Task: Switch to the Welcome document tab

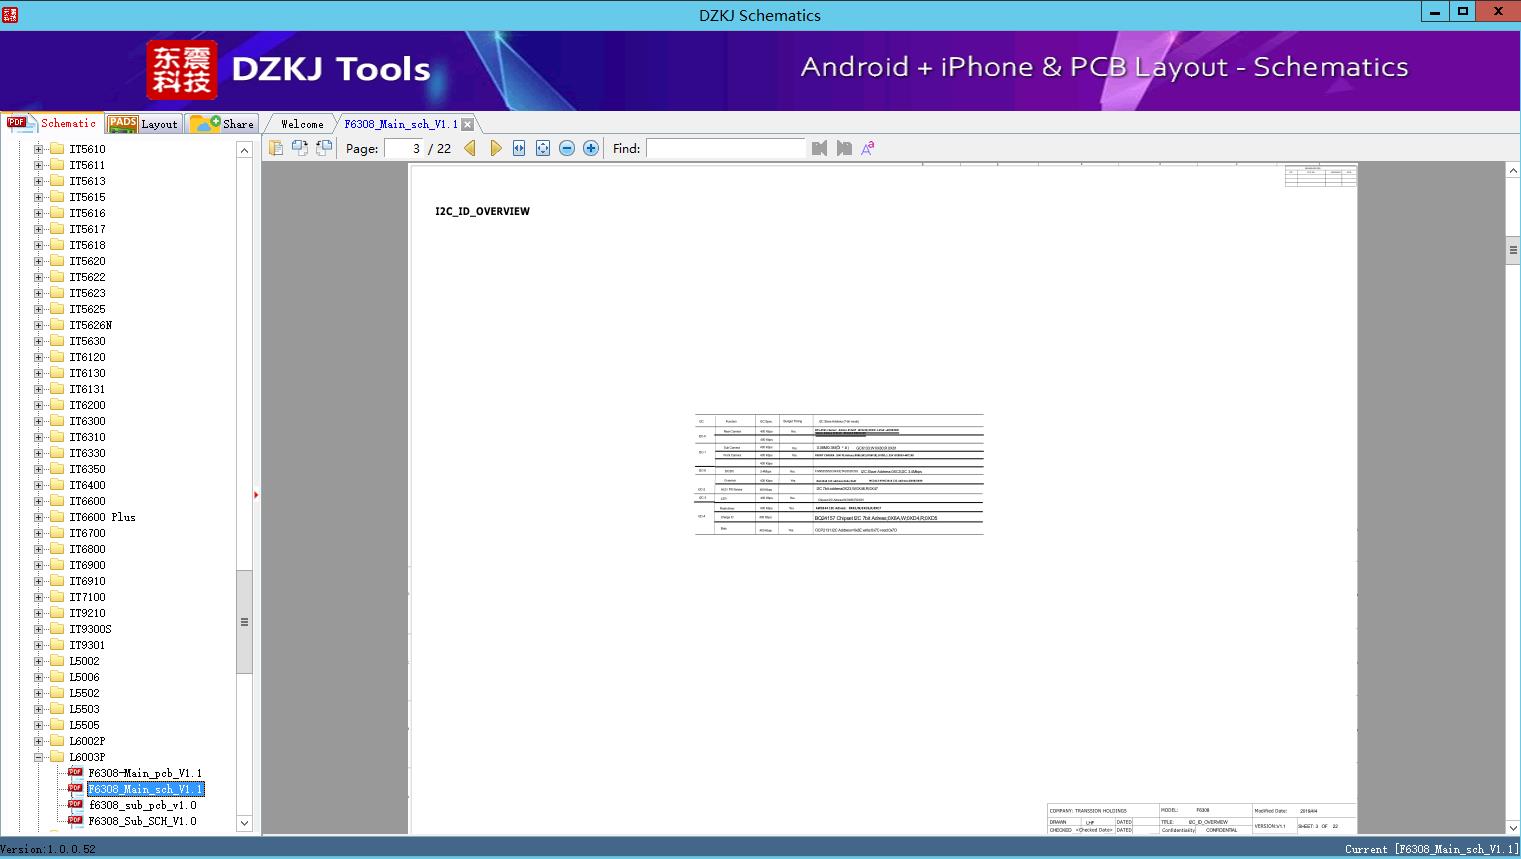Action: 302,124
